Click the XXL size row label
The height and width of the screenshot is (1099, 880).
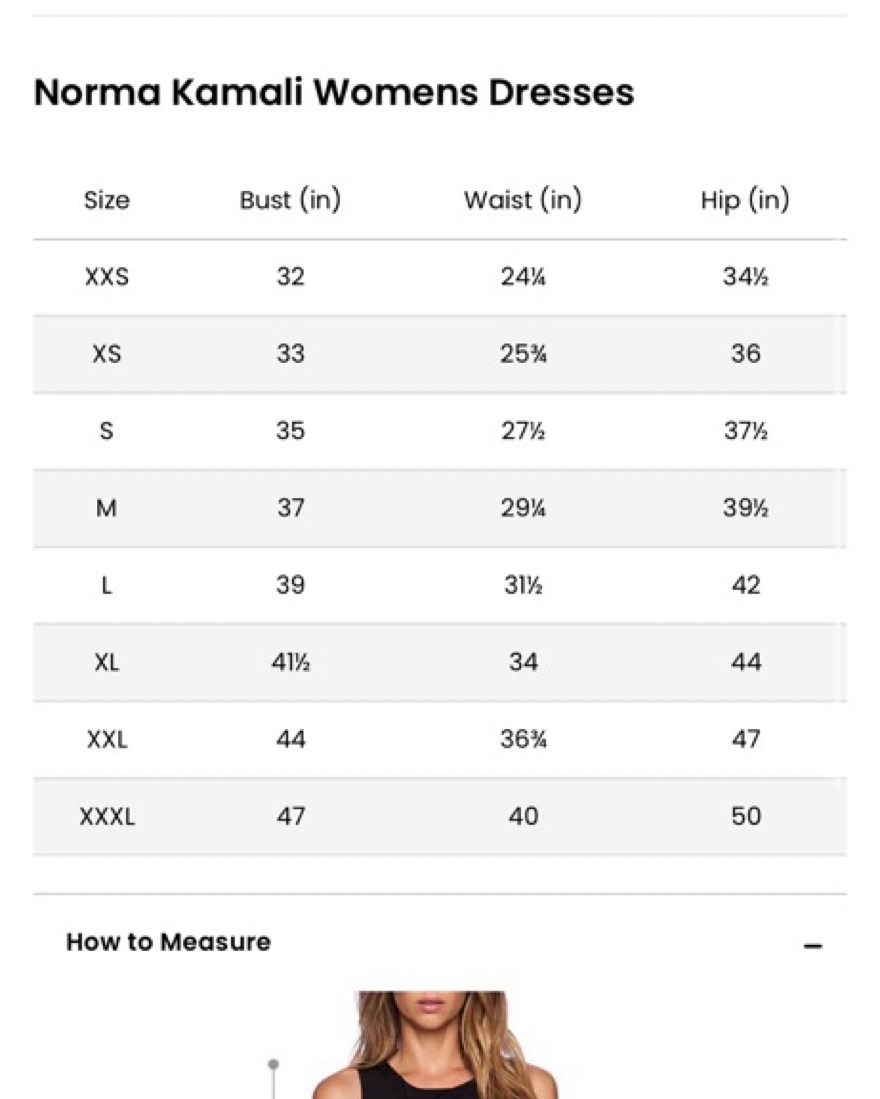pyautogui.click(x=107, y=739)
